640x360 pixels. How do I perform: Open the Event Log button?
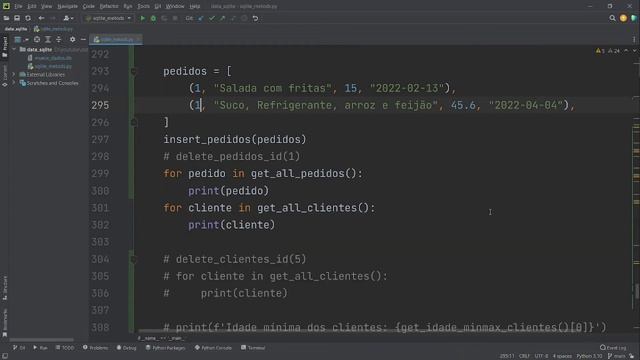(x=613, y=348)
